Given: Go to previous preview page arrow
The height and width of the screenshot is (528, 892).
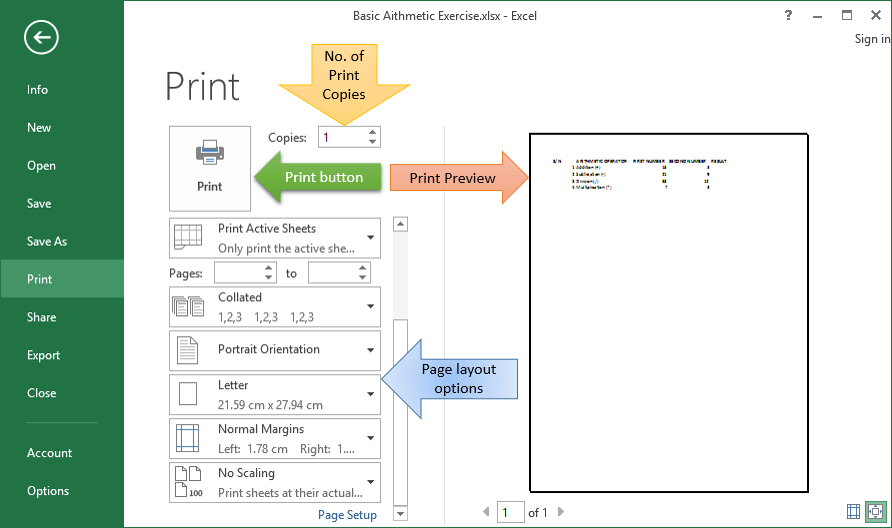Looking at the screenshot, I should click(487, 513).
